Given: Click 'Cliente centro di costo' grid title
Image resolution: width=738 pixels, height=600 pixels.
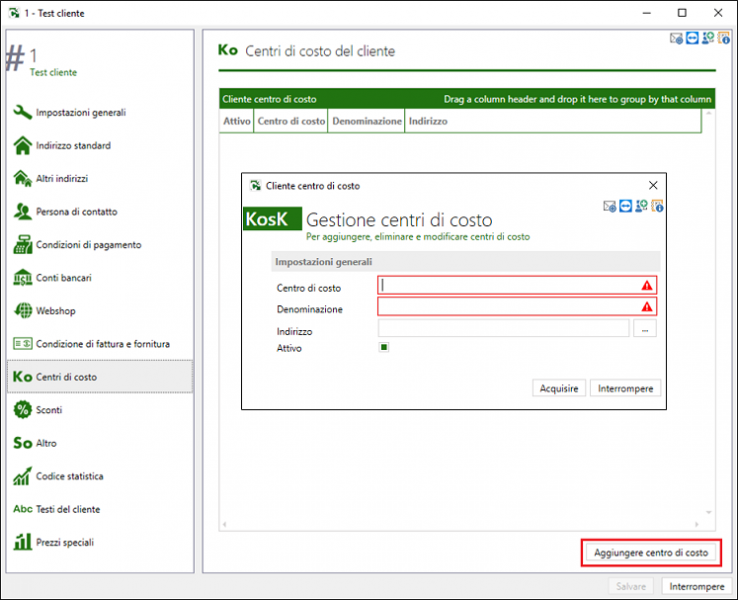Looking at the screenshot, I should pos(269,99).
